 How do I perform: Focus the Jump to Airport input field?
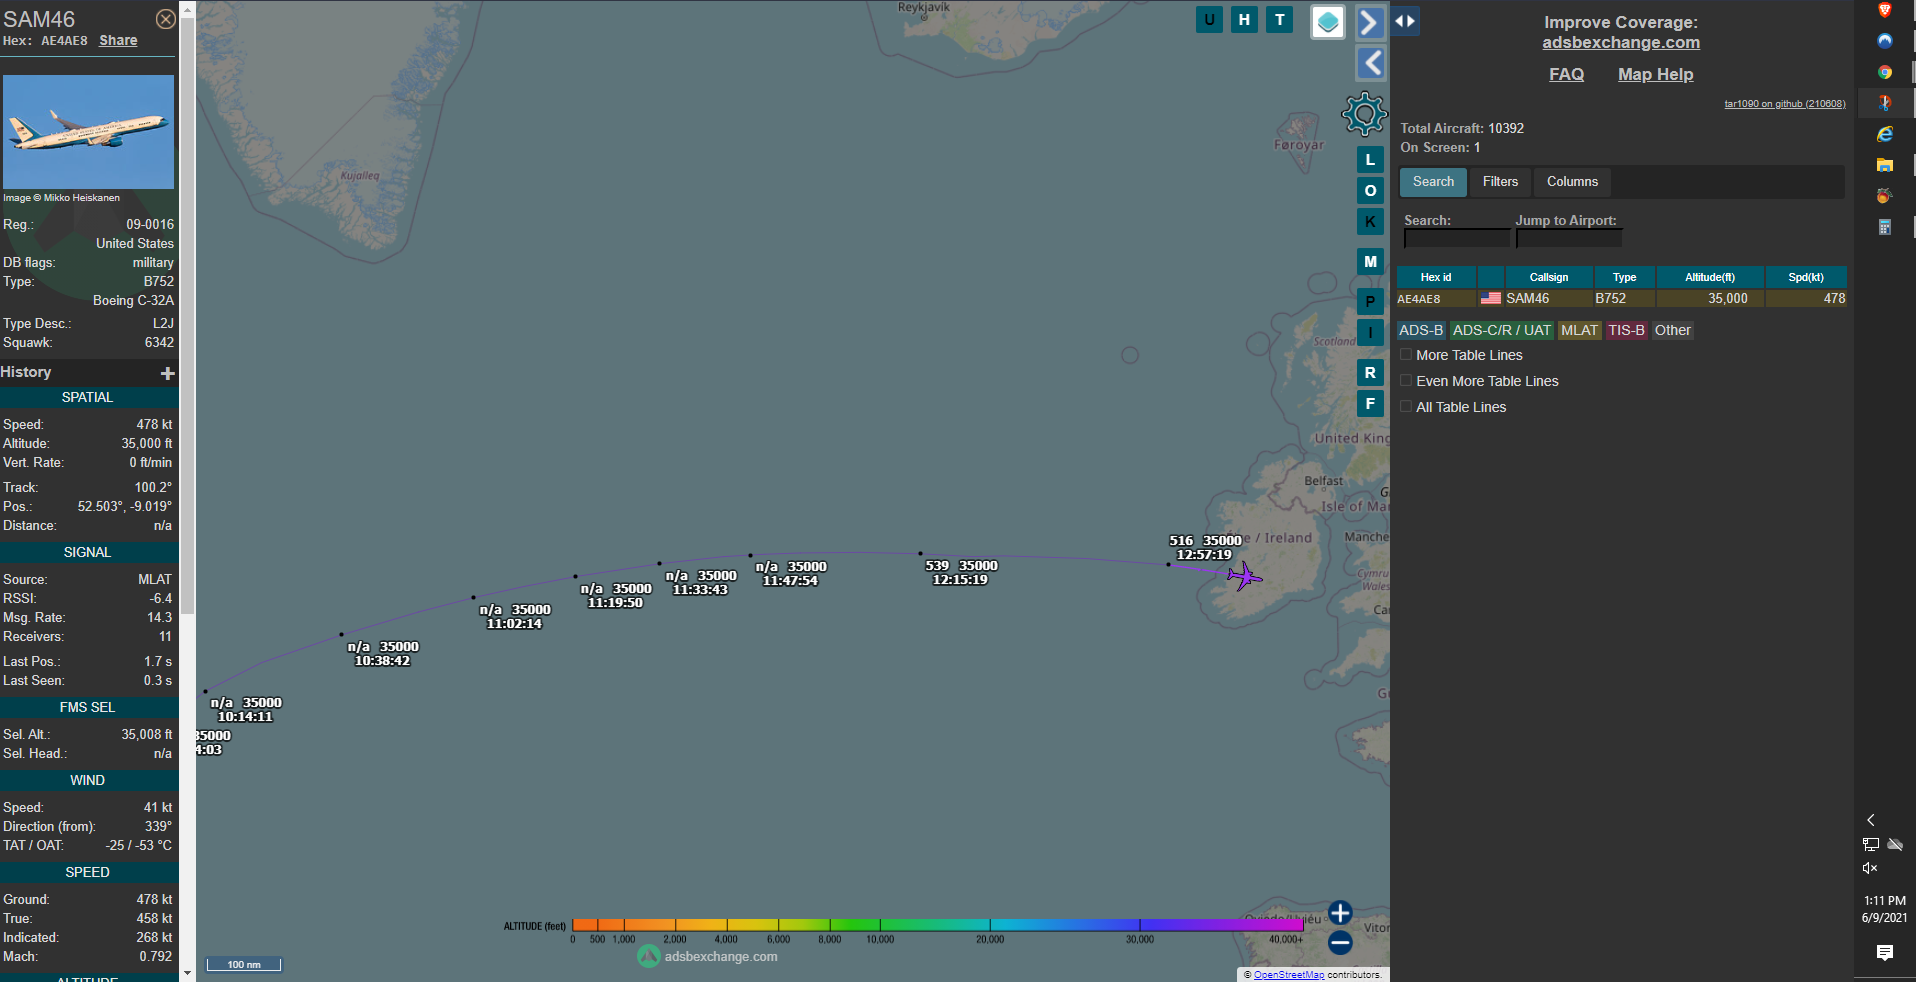[x=1568, y=239]
